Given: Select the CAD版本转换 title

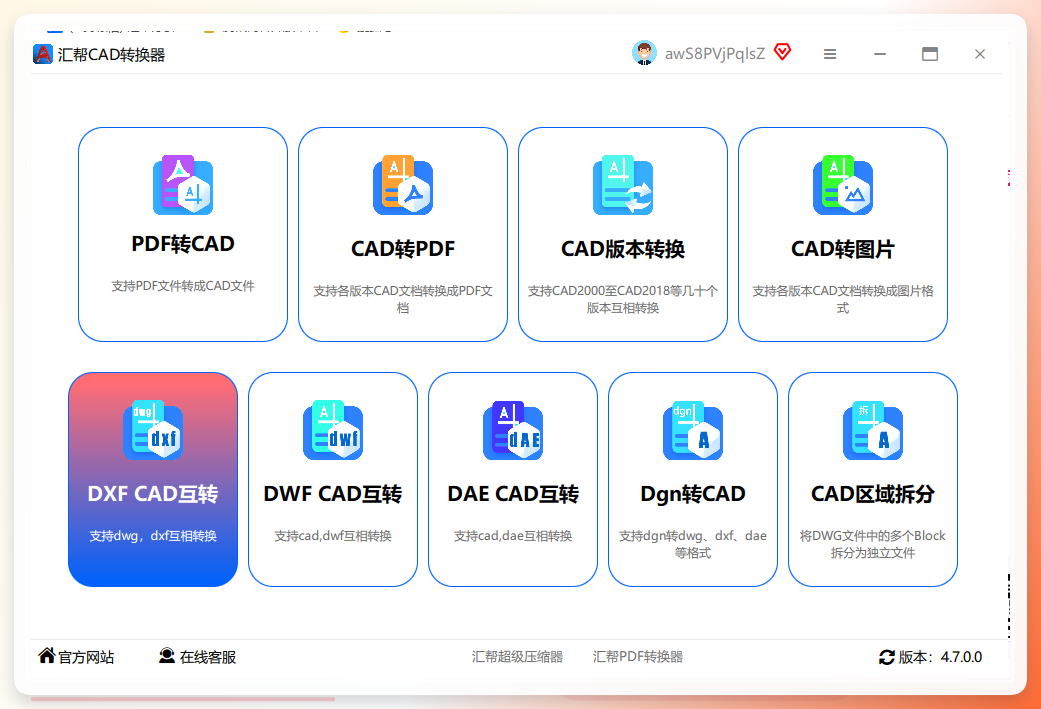Looking at the screenshot, I should (x=623, y=249).
